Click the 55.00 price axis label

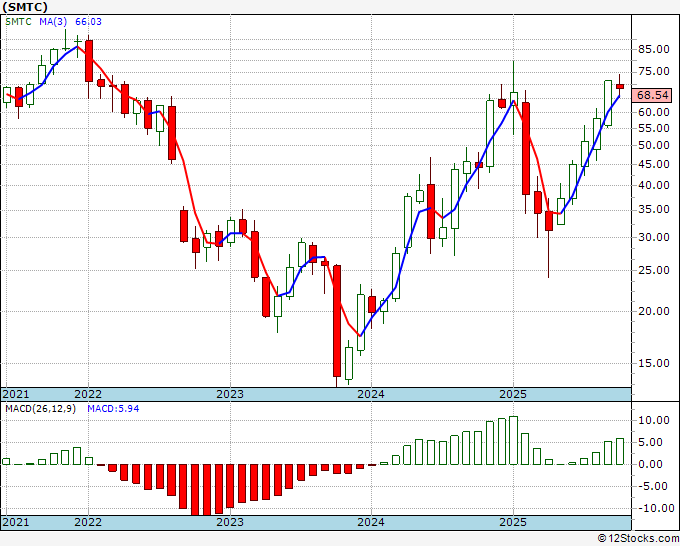[654, 128]
